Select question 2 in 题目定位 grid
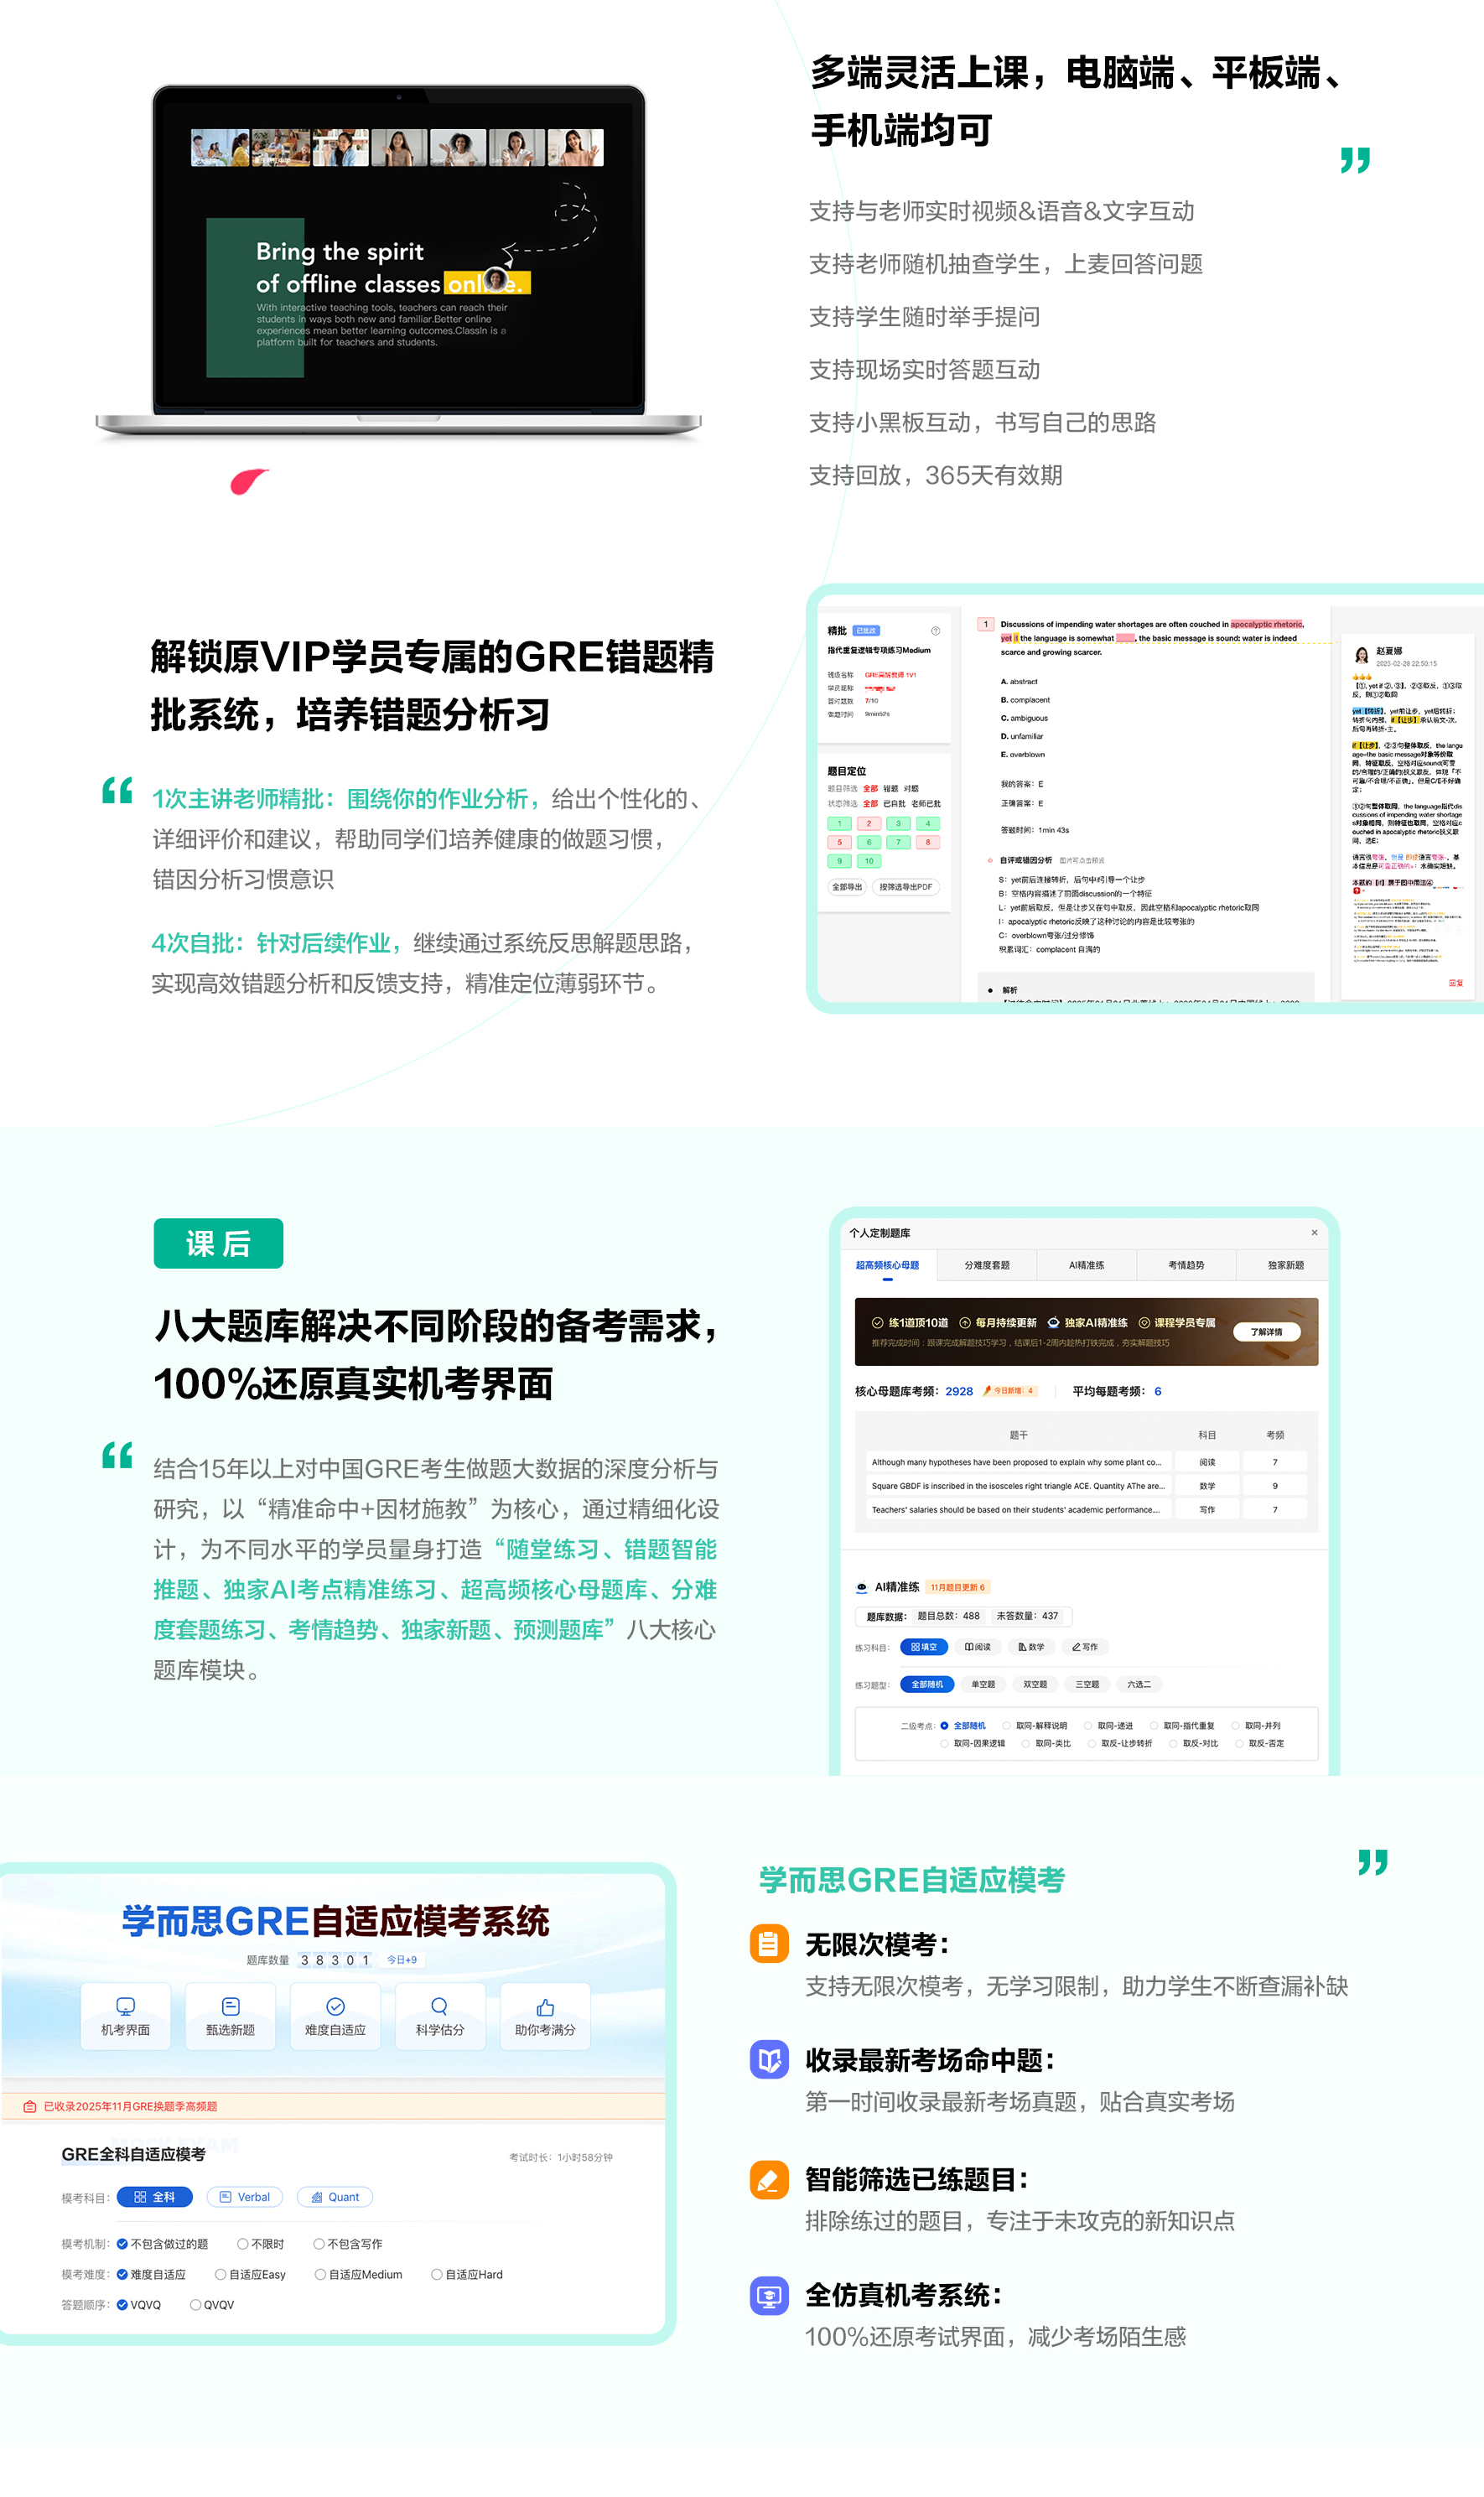The height and width of the screenshot is (2497, 1484). 867,823
